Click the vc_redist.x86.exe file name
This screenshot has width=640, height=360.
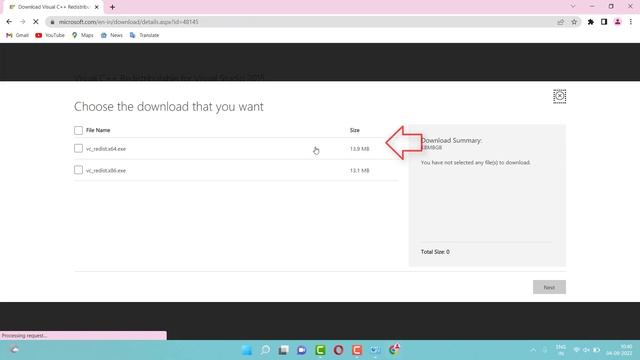(x=106, y=171)
